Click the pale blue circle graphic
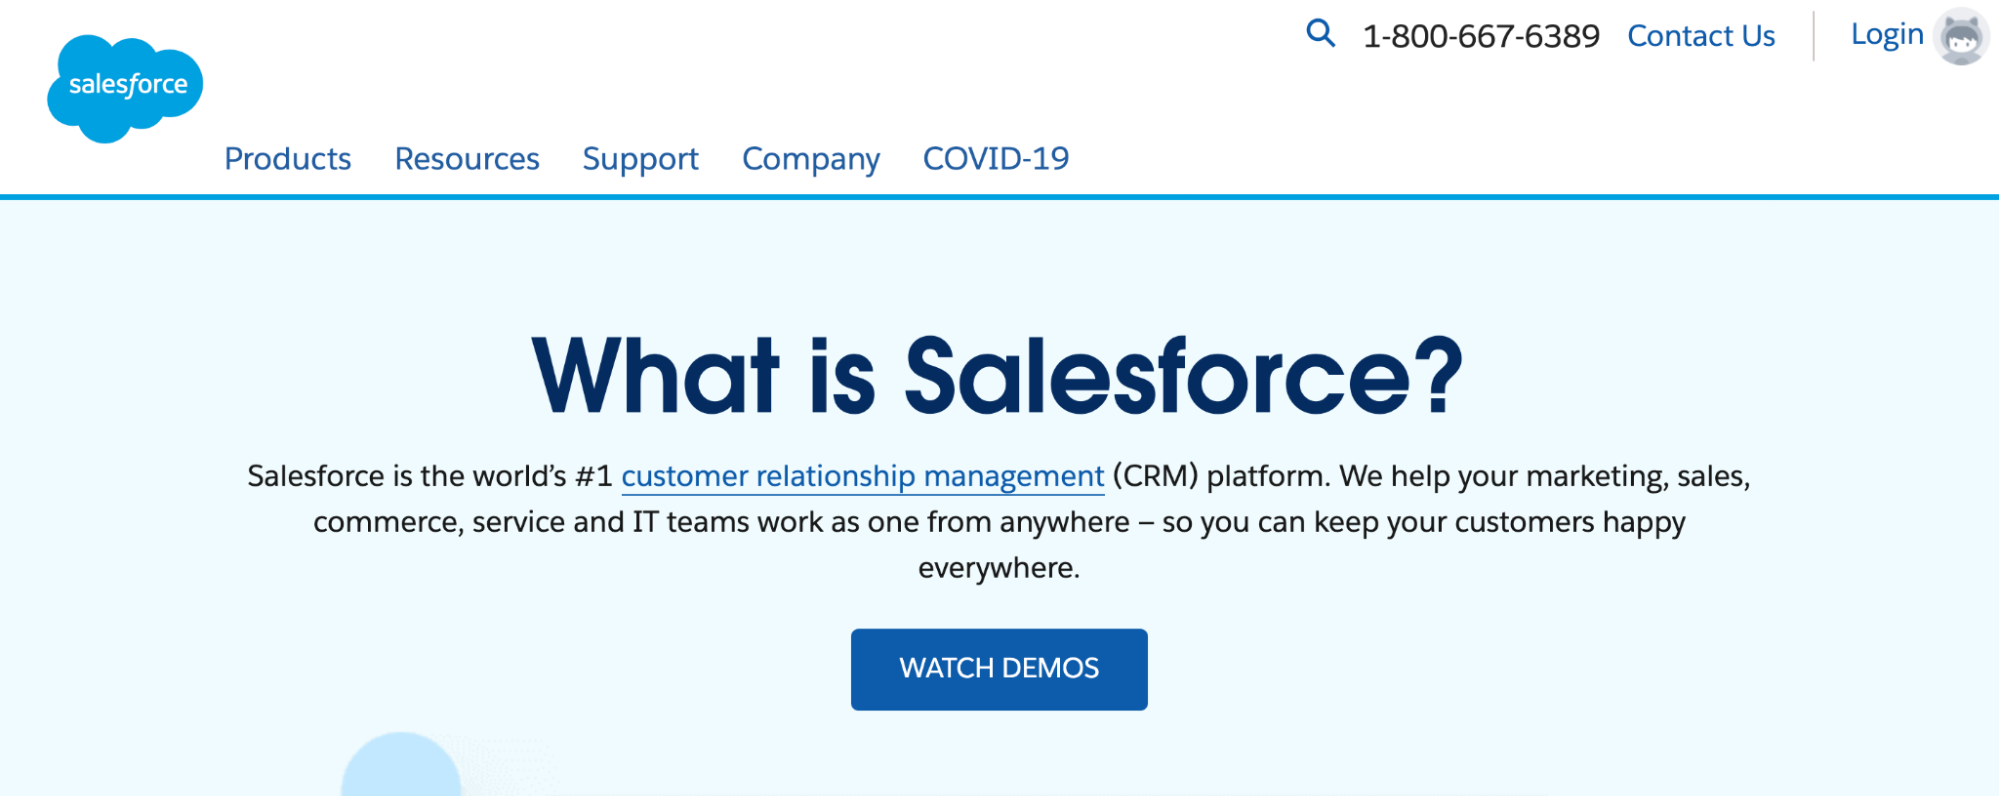Viewport: 1999px width, 797px height. coord(401,768)
